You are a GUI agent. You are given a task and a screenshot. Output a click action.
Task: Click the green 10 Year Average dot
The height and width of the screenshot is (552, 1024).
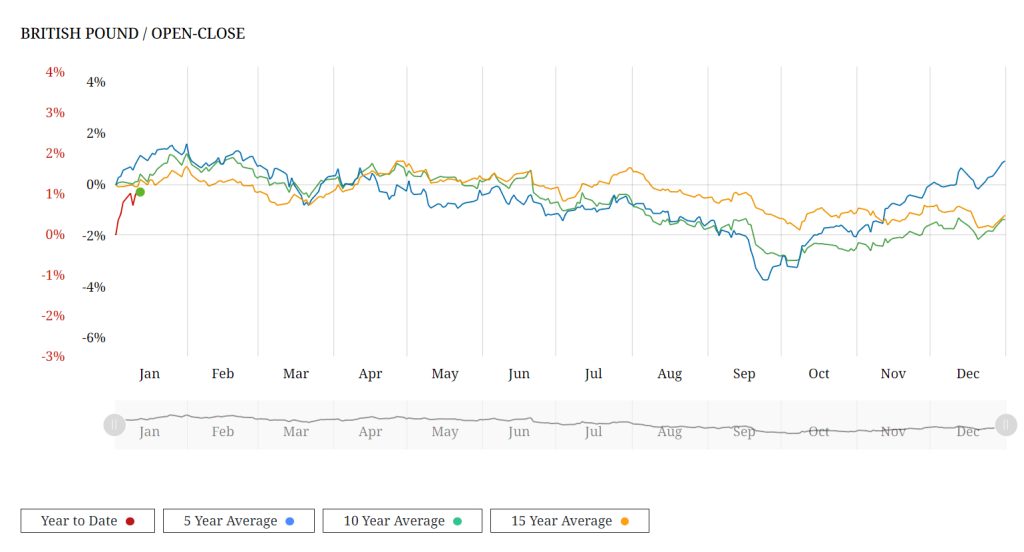457,521
